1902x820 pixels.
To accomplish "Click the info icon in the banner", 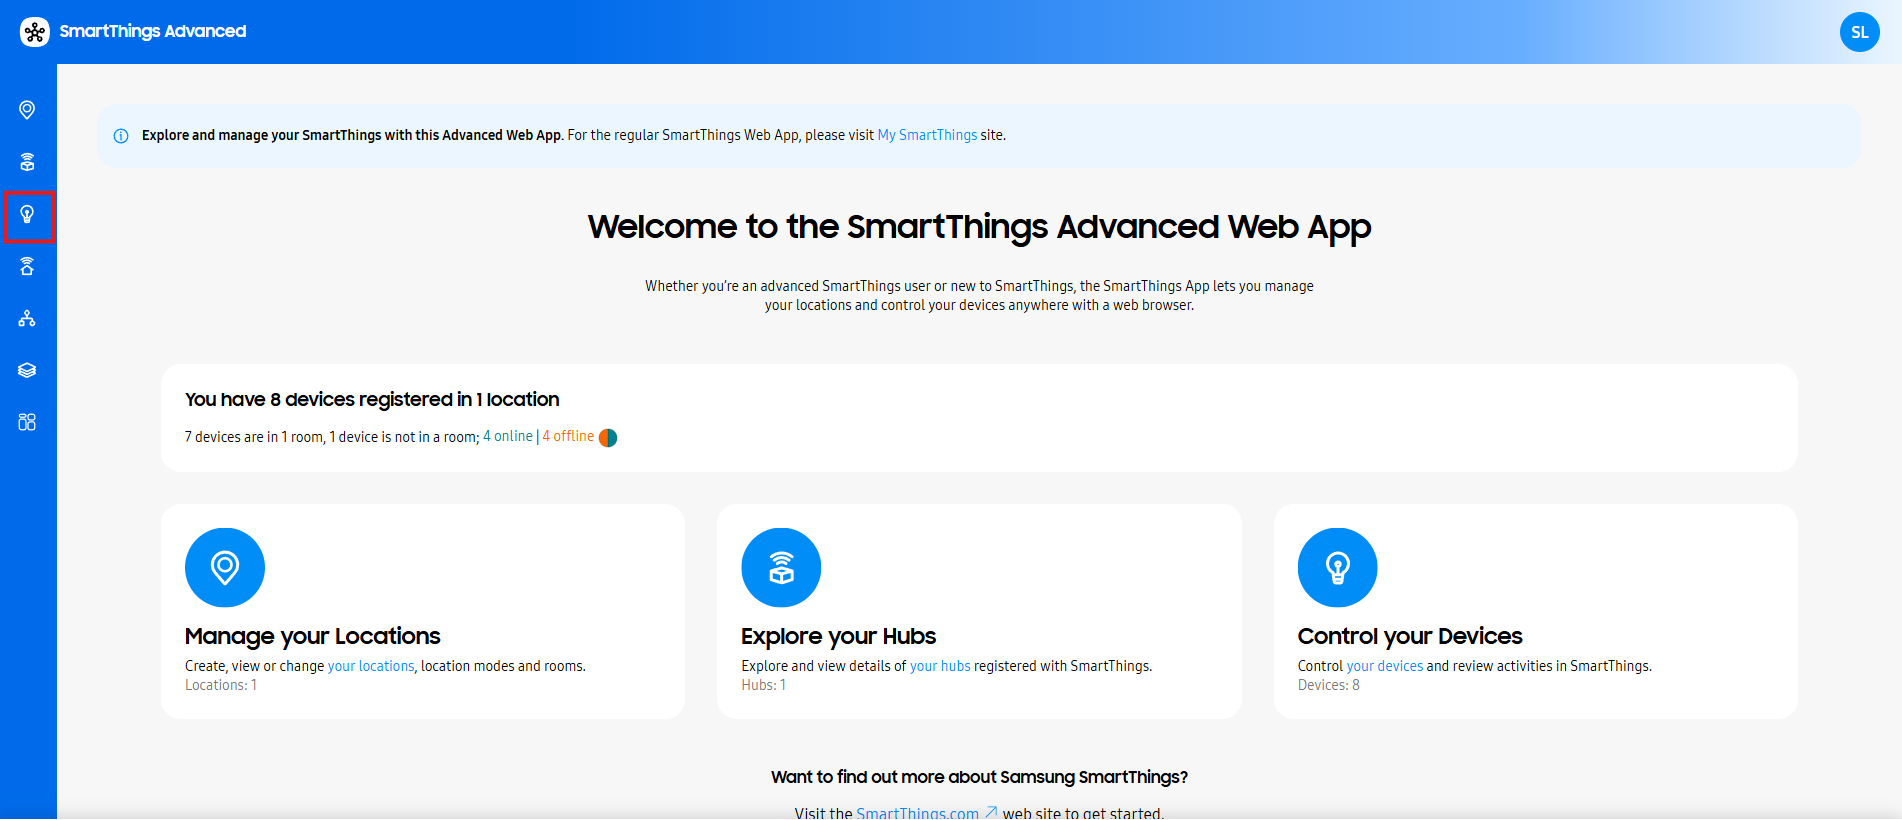I will pos(121,136).
